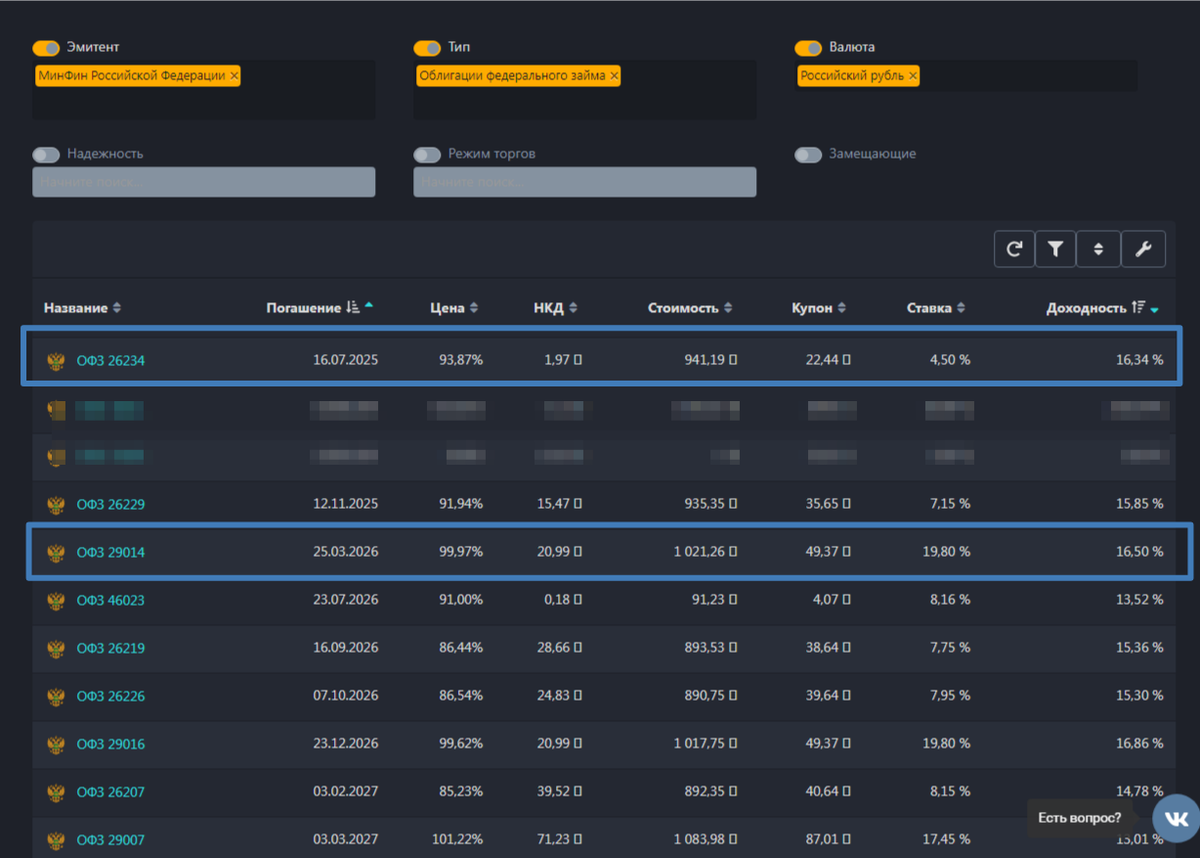Open the wrench table settings button
Screen dimensions: 1200x858
(1143, 249)
